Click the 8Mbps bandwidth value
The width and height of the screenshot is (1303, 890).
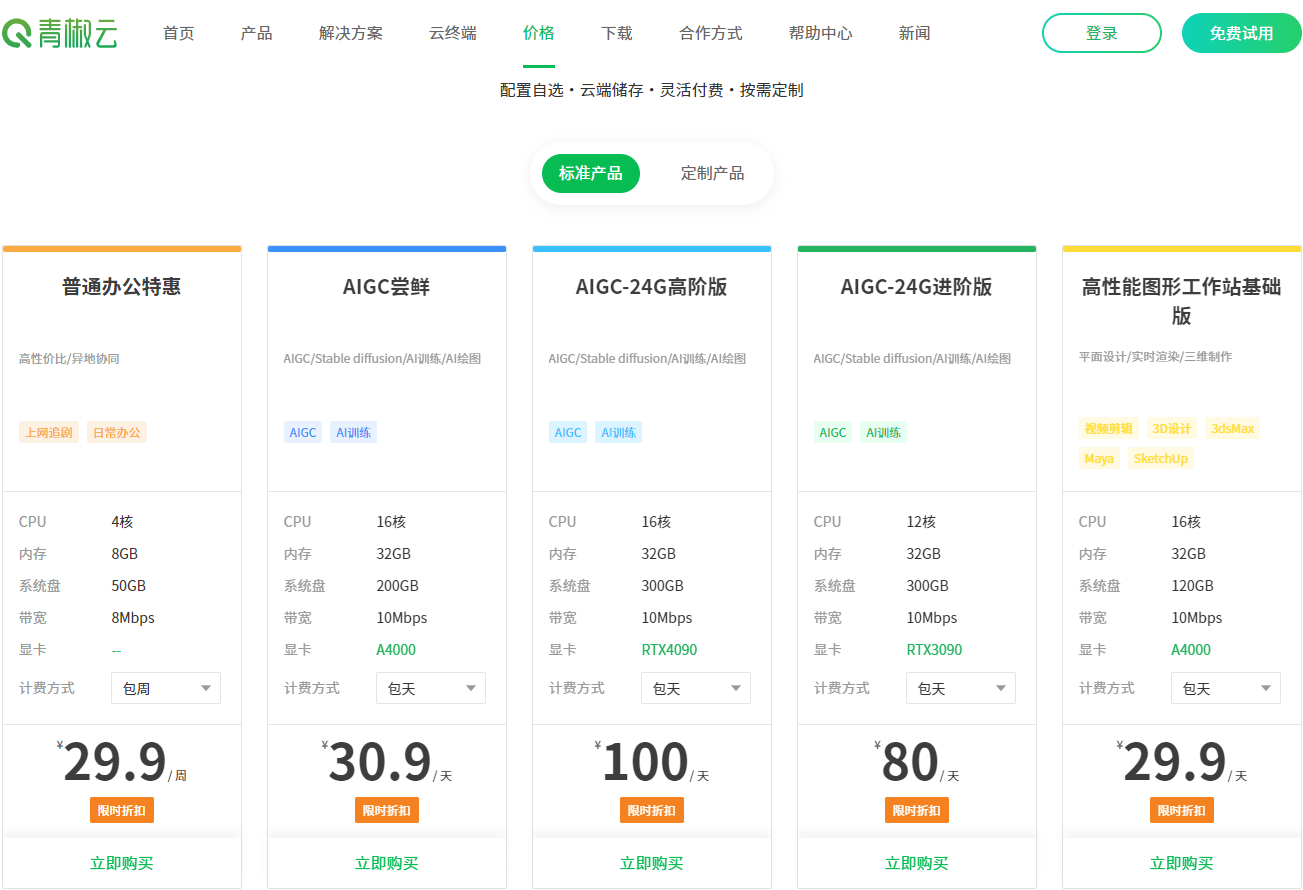click(133, 618)
